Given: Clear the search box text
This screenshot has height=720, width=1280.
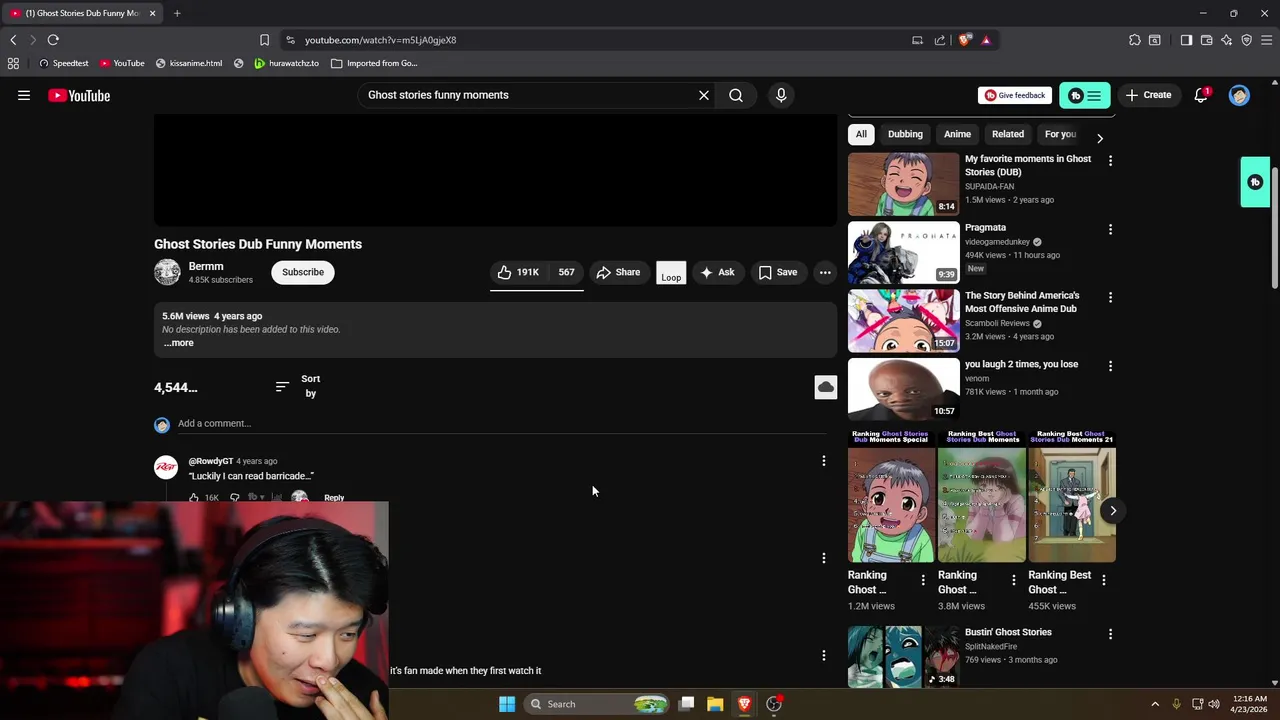Looking at the screenshot, I should 704,95.
